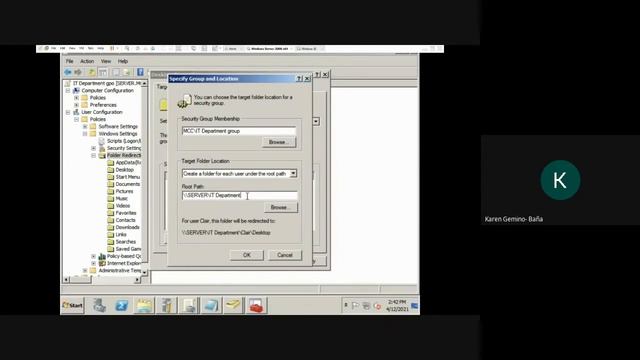Open Windows PowerShell from the taskbar

(122, 305)
